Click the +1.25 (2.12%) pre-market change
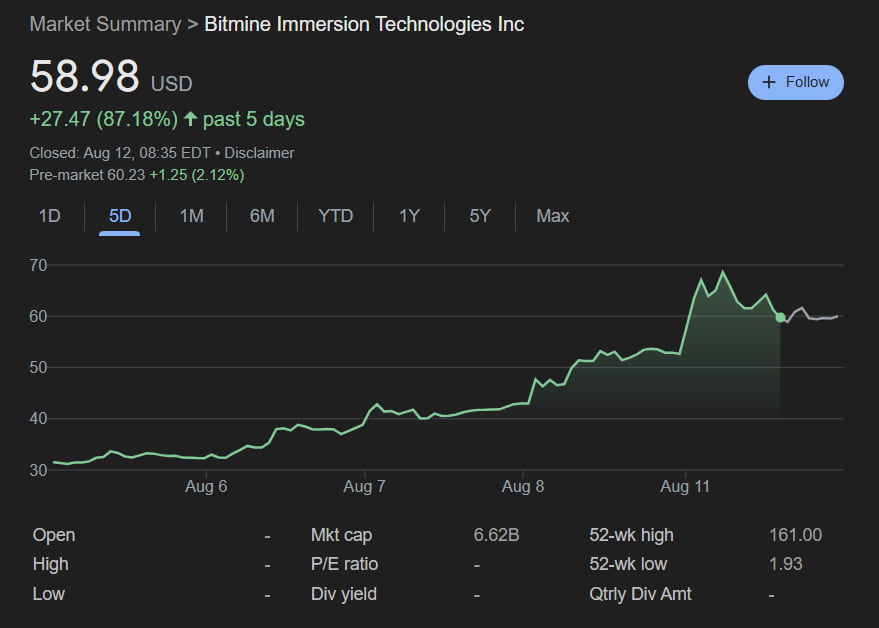This screenshot has height=628, width=879. [197, 175]
